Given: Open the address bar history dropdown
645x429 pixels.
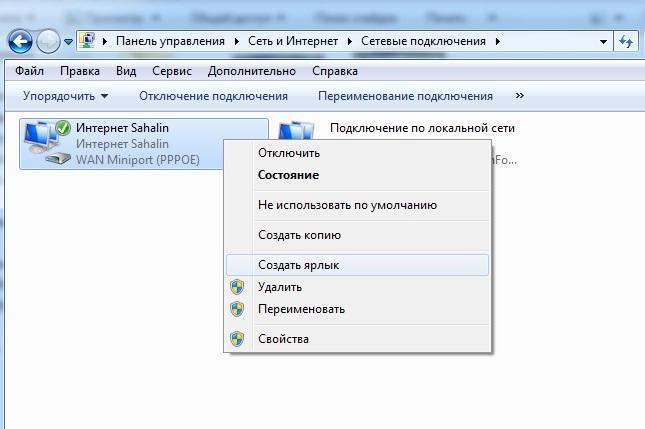Looking at the screenshot, I should click(603, 42).
